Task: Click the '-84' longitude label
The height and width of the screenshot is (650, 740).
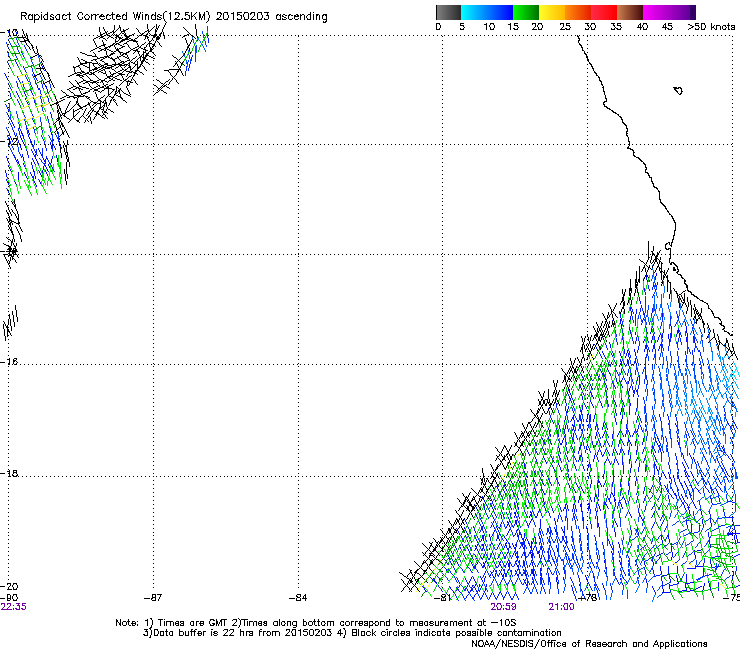Action: [x=298, y=598]
